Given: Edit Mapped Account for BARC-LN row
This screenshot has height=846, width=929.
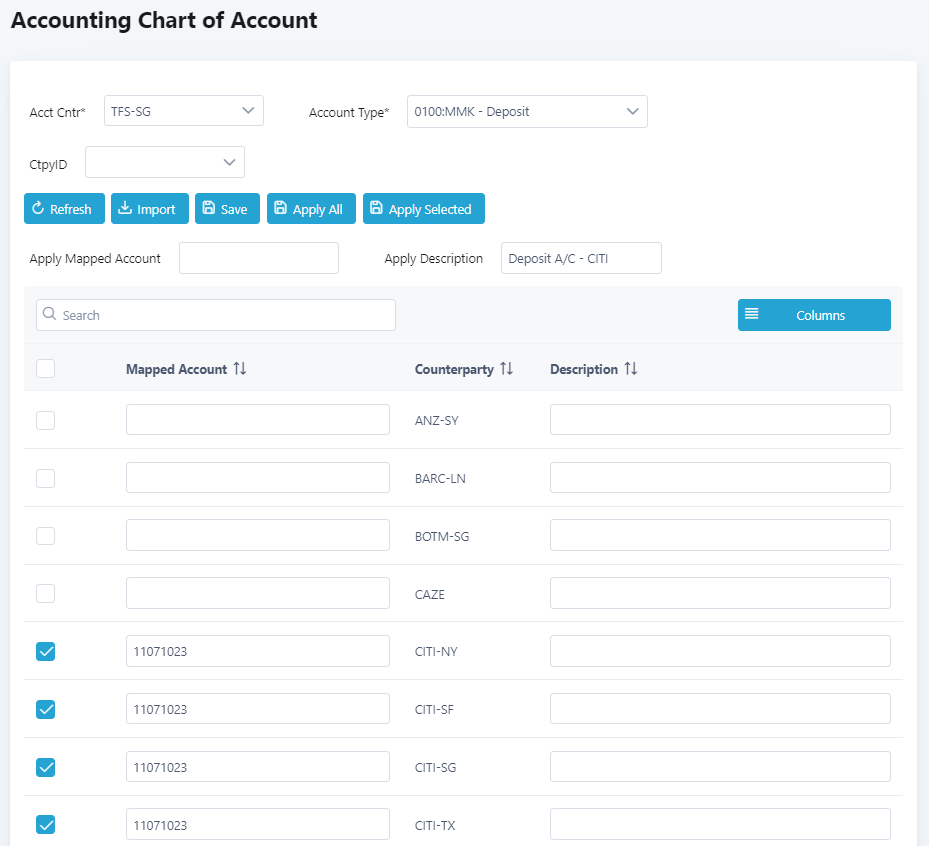Looking at the screenshot, I should pyautogui.click(x=258, y=478).
